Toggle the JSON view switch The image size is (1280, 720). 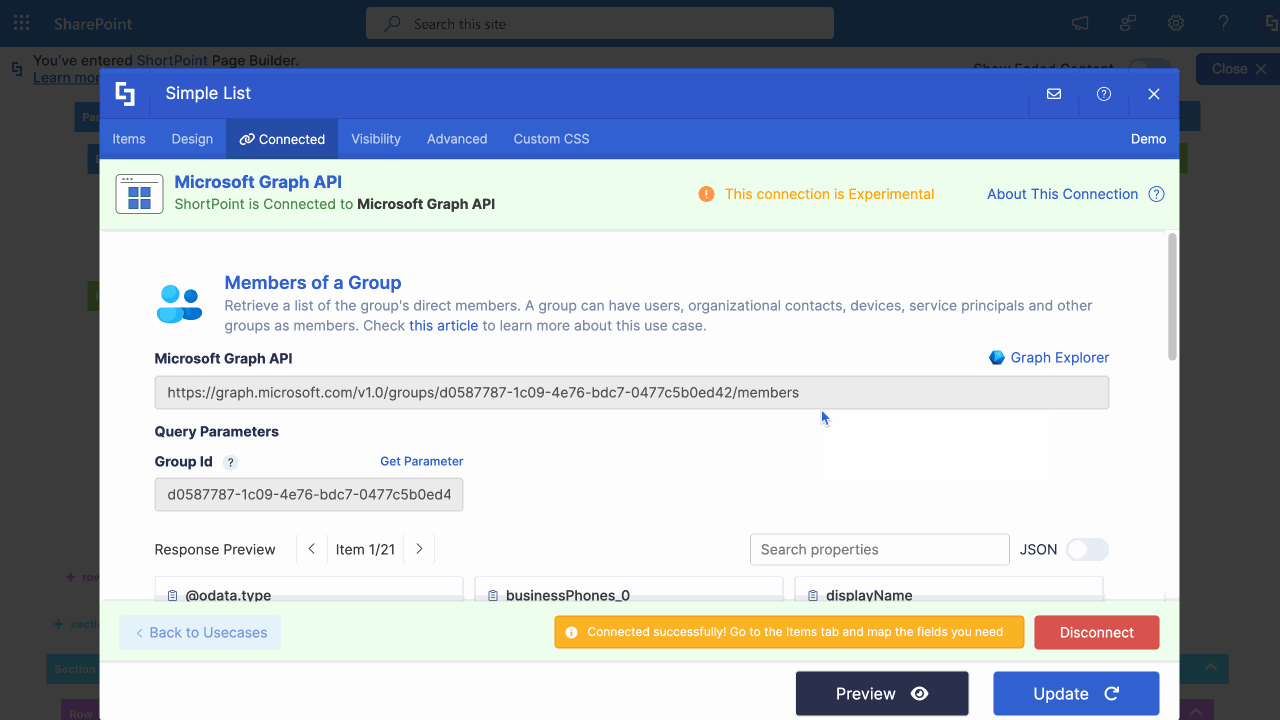pos(1087,549)
